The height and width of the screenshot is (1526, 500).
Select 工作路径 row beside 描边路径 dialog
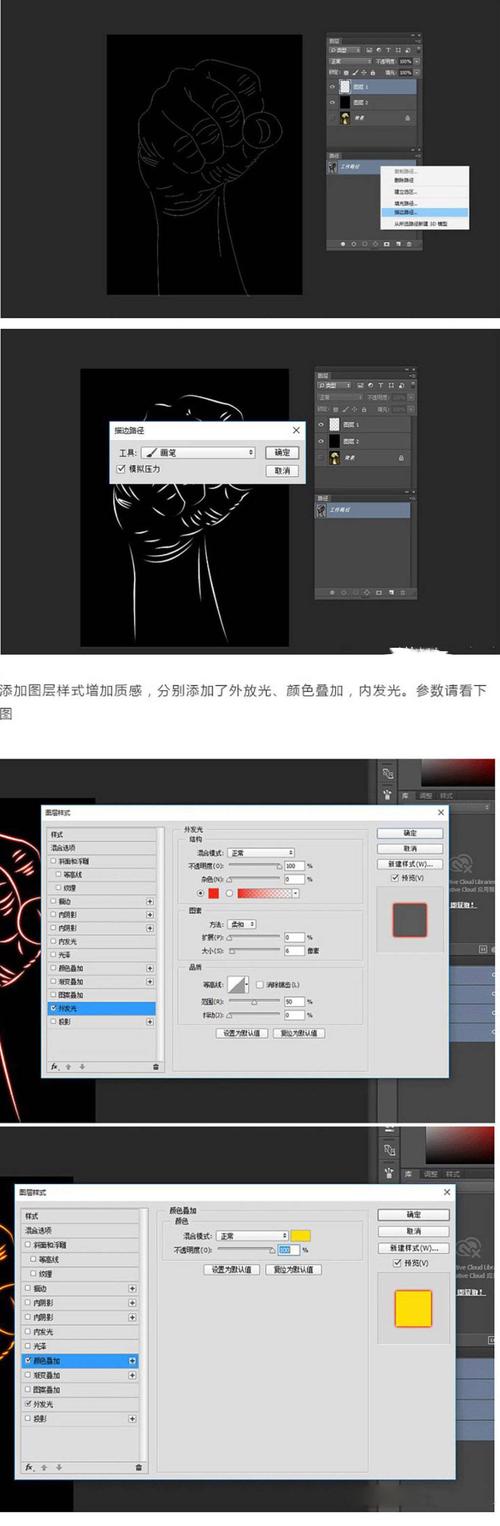tap(362, 509)
